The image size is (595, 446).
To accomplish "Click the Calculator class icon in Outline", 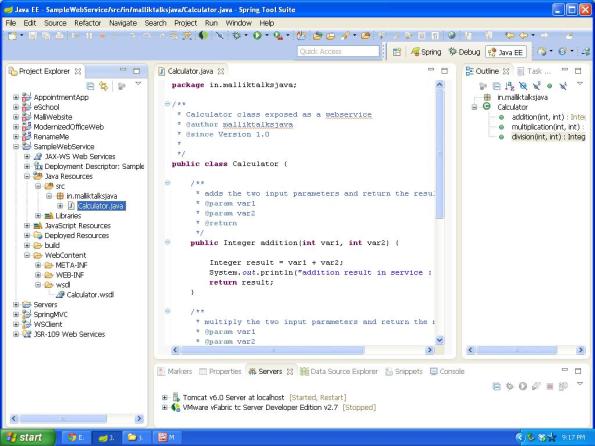I will coord(487,107).
